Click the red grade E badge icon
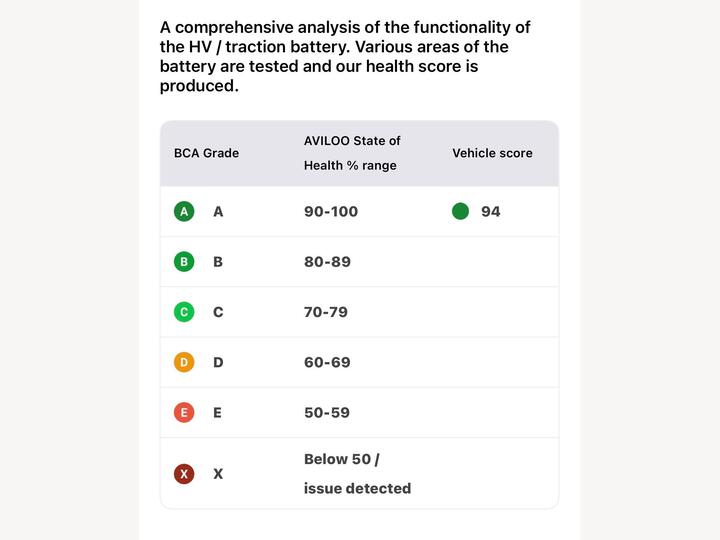 (184, 413)
